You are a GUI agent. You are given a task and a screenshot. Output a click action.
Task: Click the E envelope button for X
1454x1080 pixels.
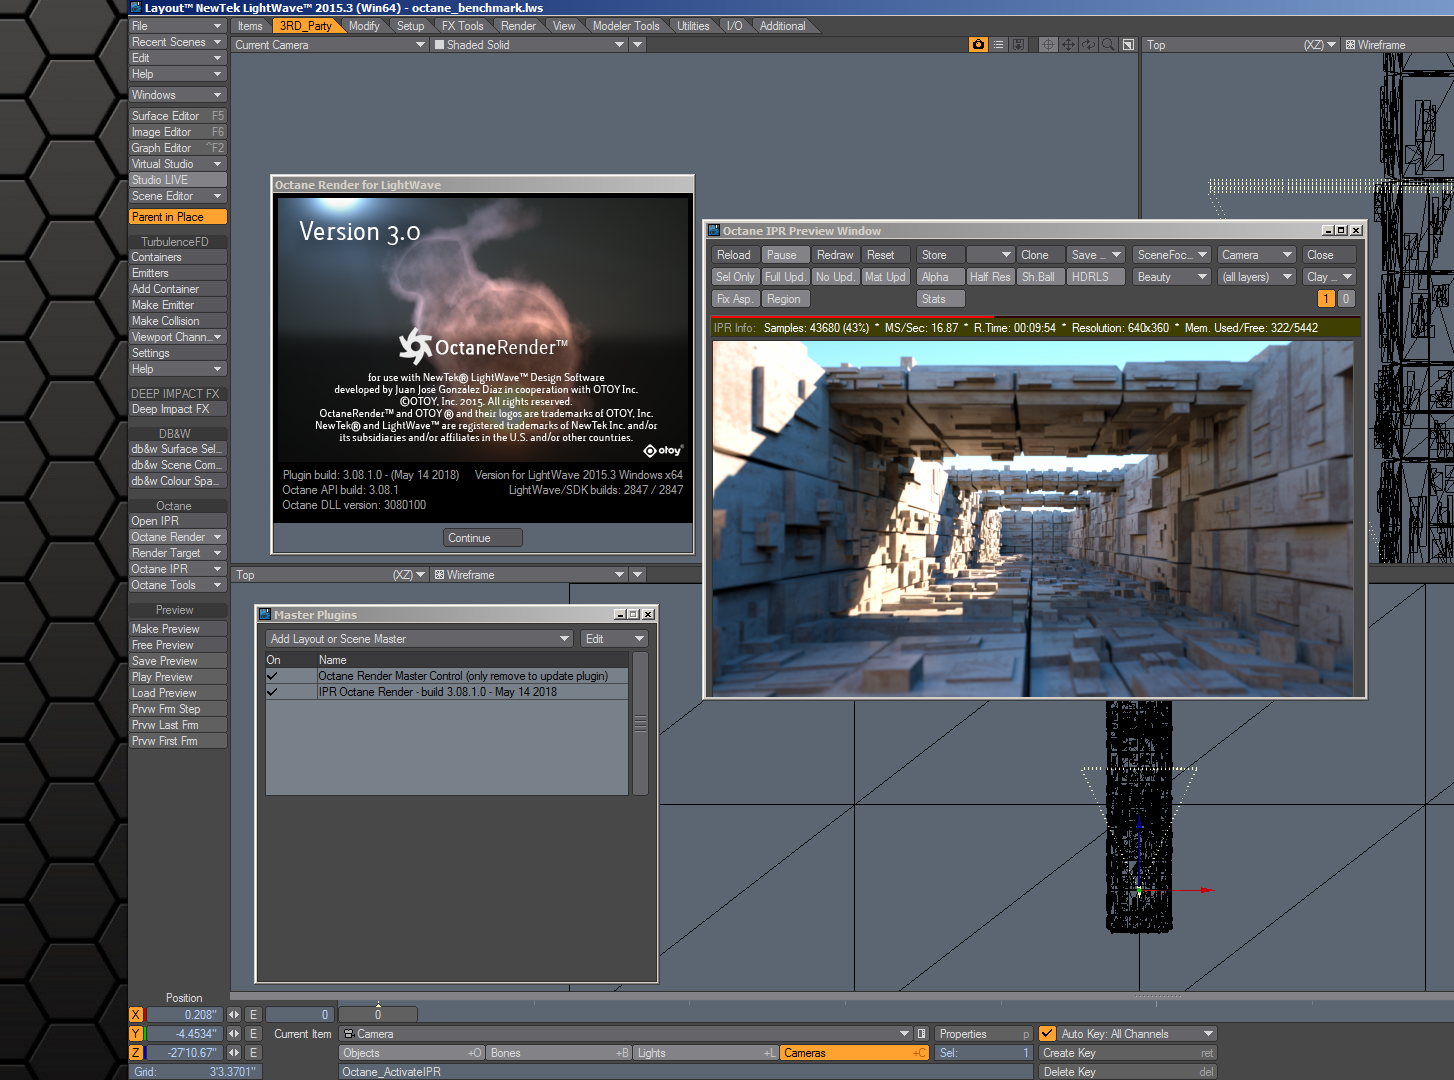click(253, 1015)
